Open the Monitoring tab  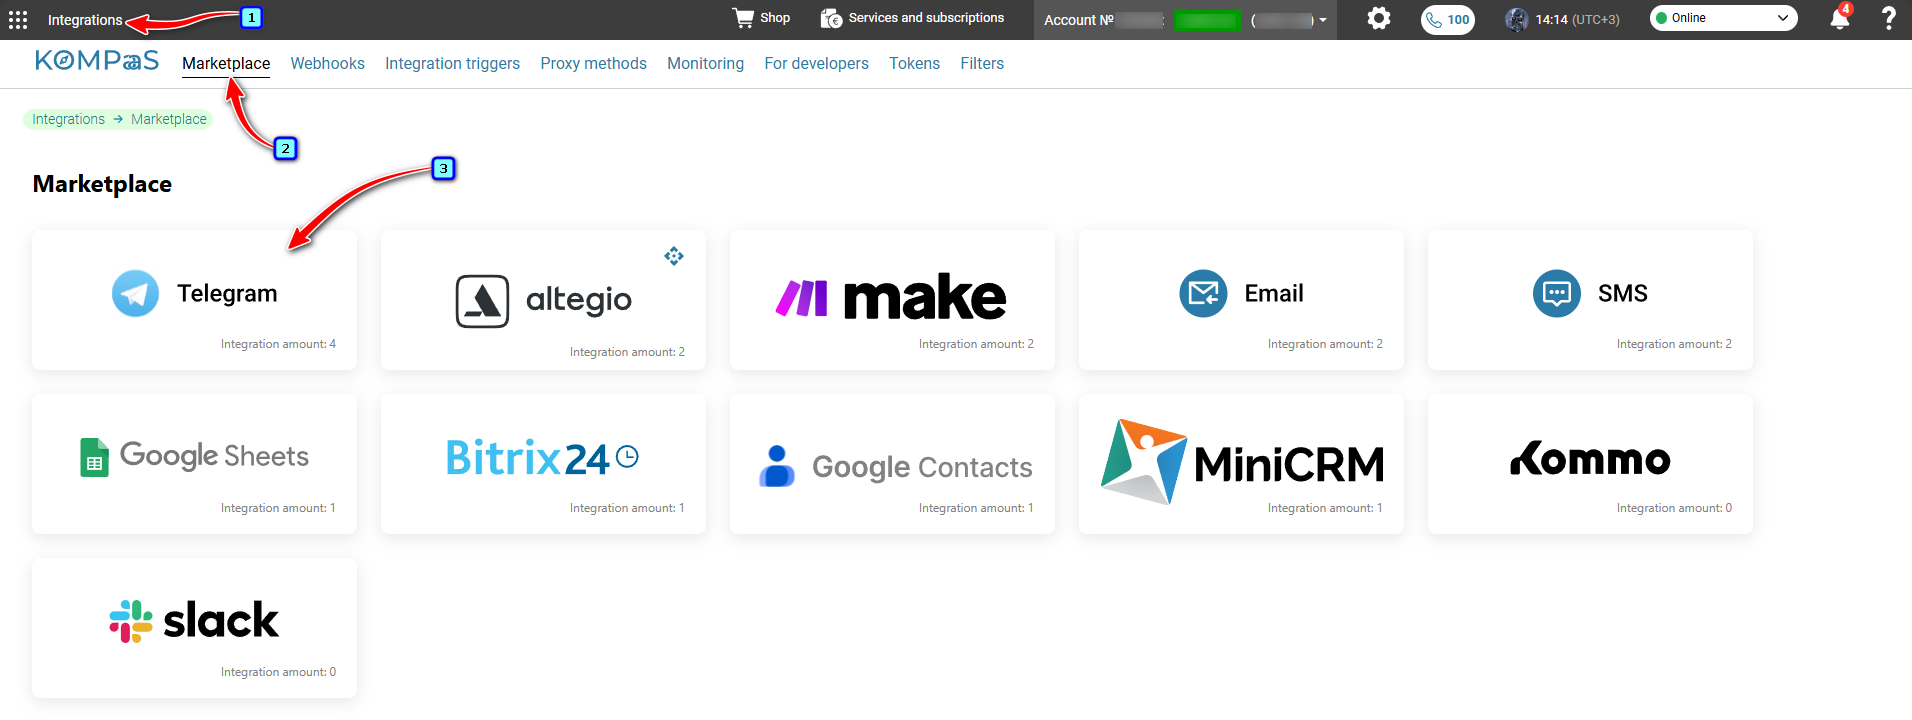[x=705, y=63]
